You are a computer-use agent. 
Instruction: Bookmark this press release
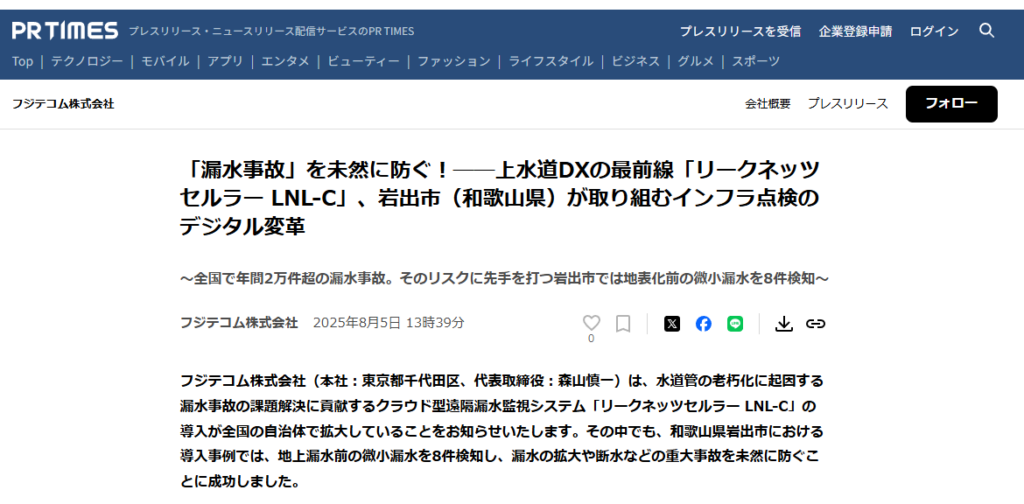click(x=623, y=323)
